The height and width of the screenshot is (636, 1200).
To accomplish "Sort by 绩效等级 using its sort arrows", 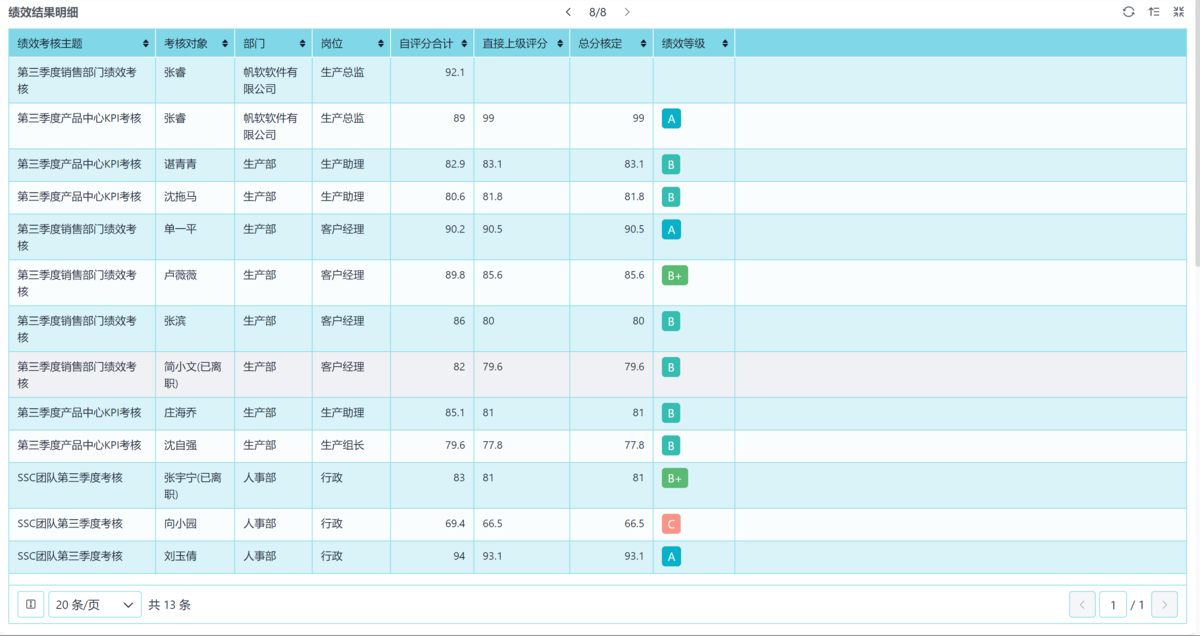I will [x=725, y=44].
